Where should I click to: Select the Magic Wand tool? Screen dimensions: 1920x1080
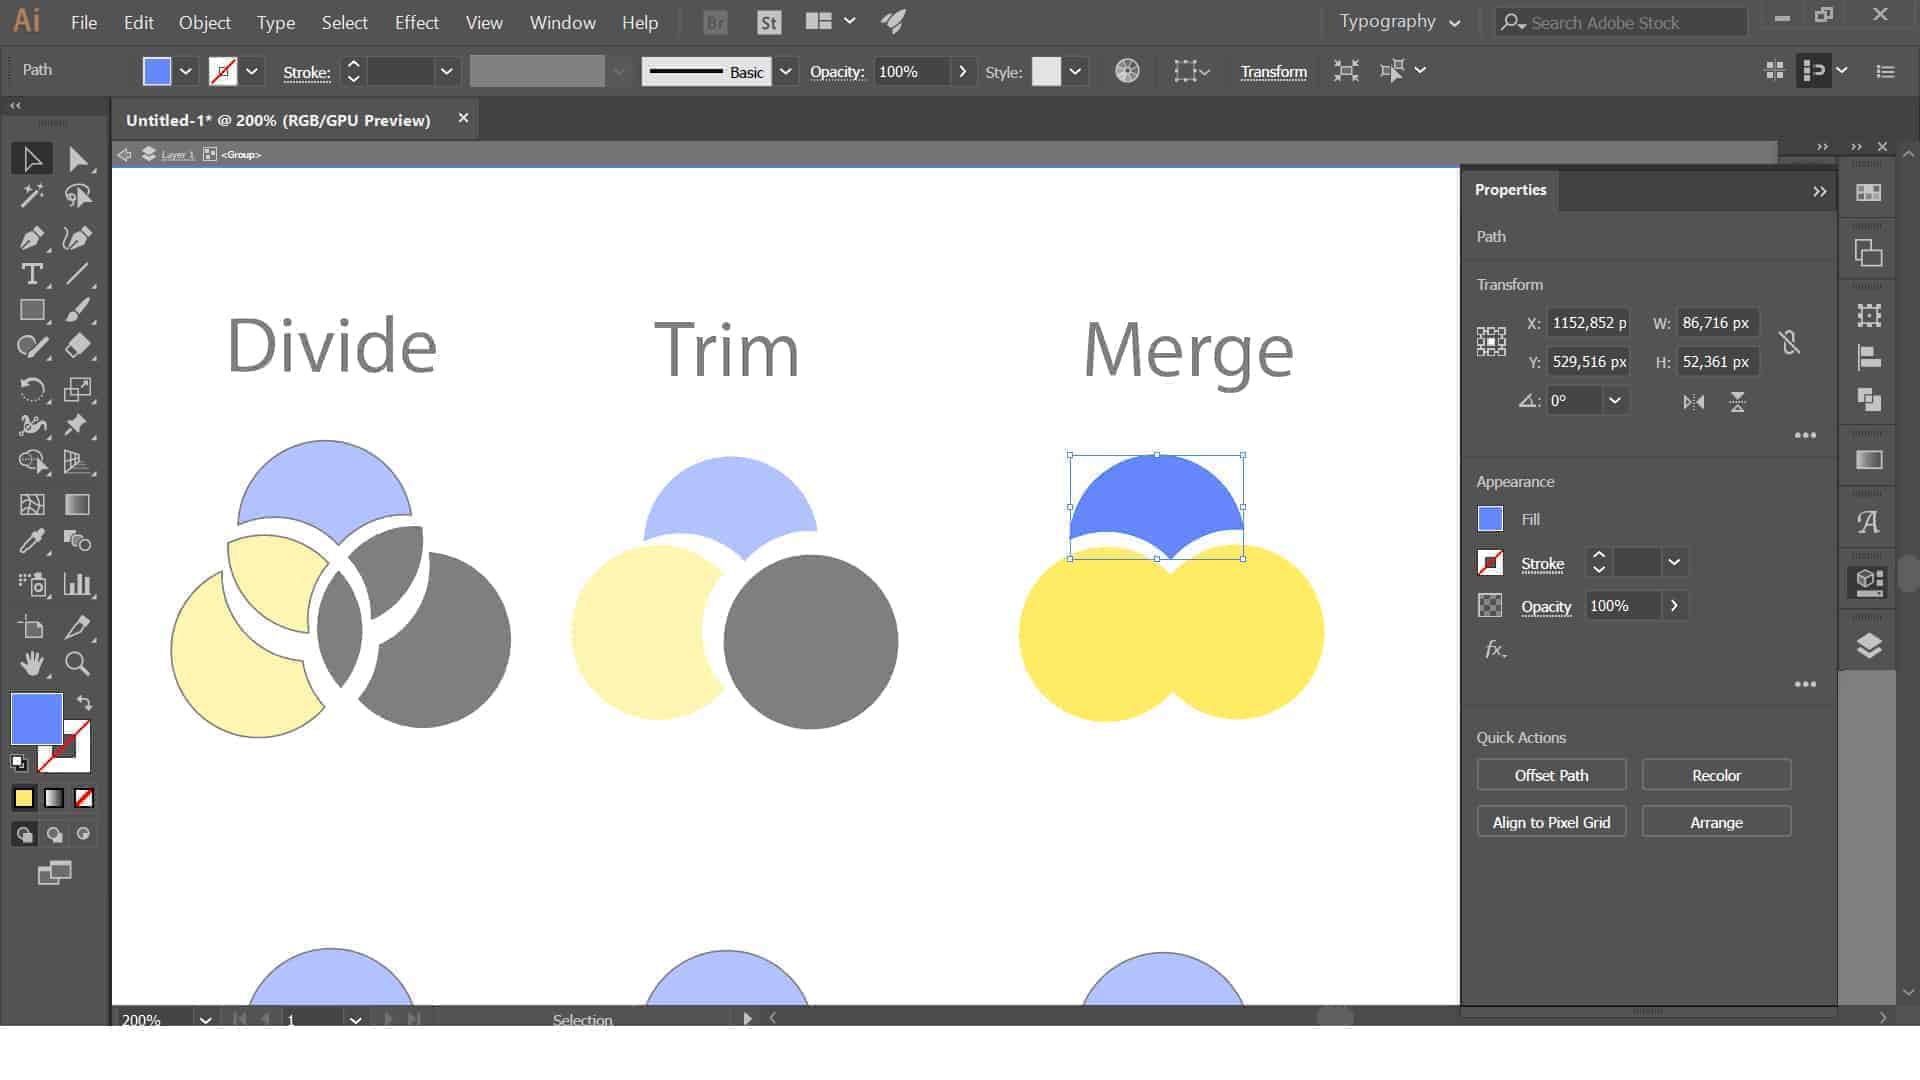(31, 196)
